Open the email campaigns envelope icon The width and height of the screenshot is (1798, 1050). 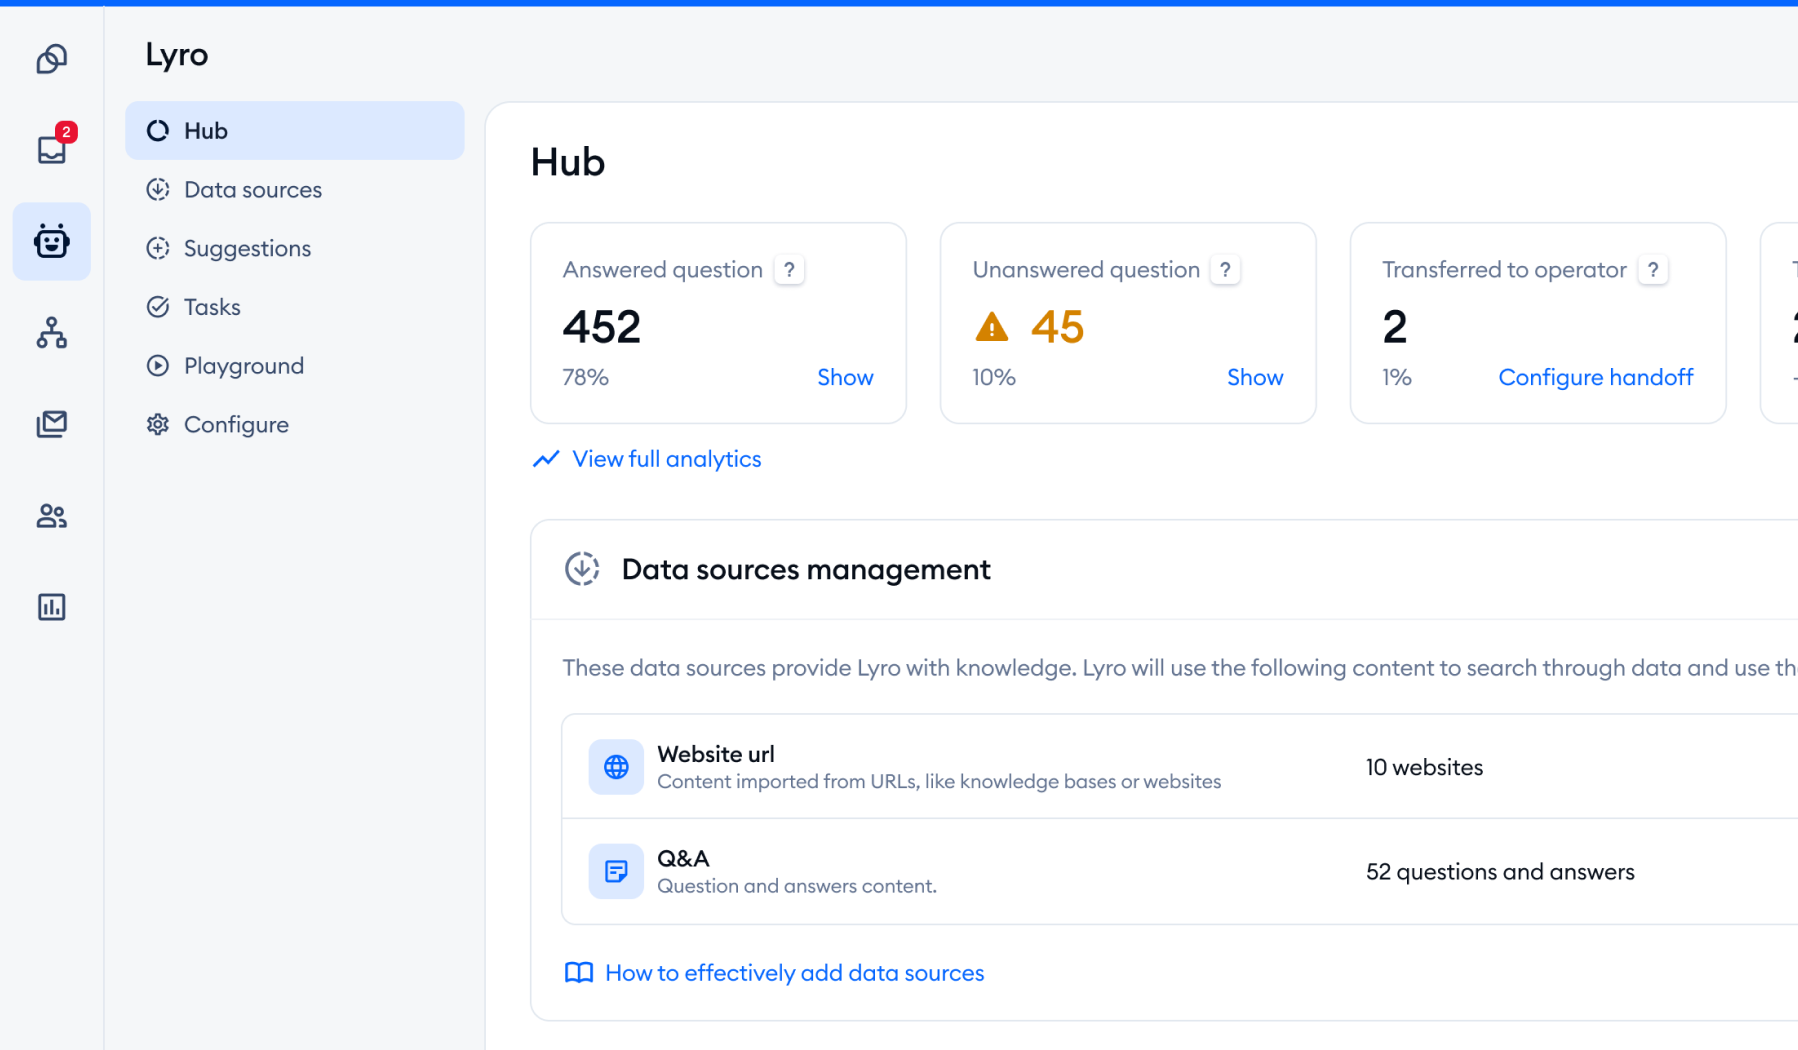52,424
